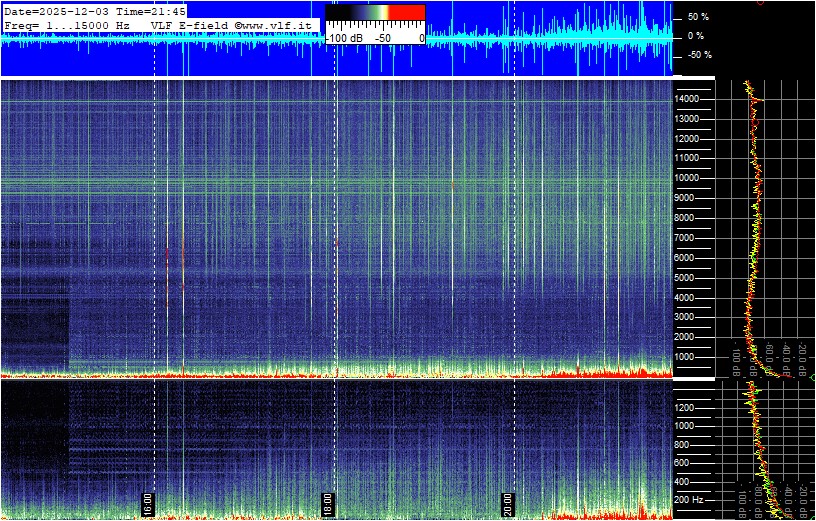Click the -100 dB color scale label
Screen dimensions: 816x521
(344, 37)
